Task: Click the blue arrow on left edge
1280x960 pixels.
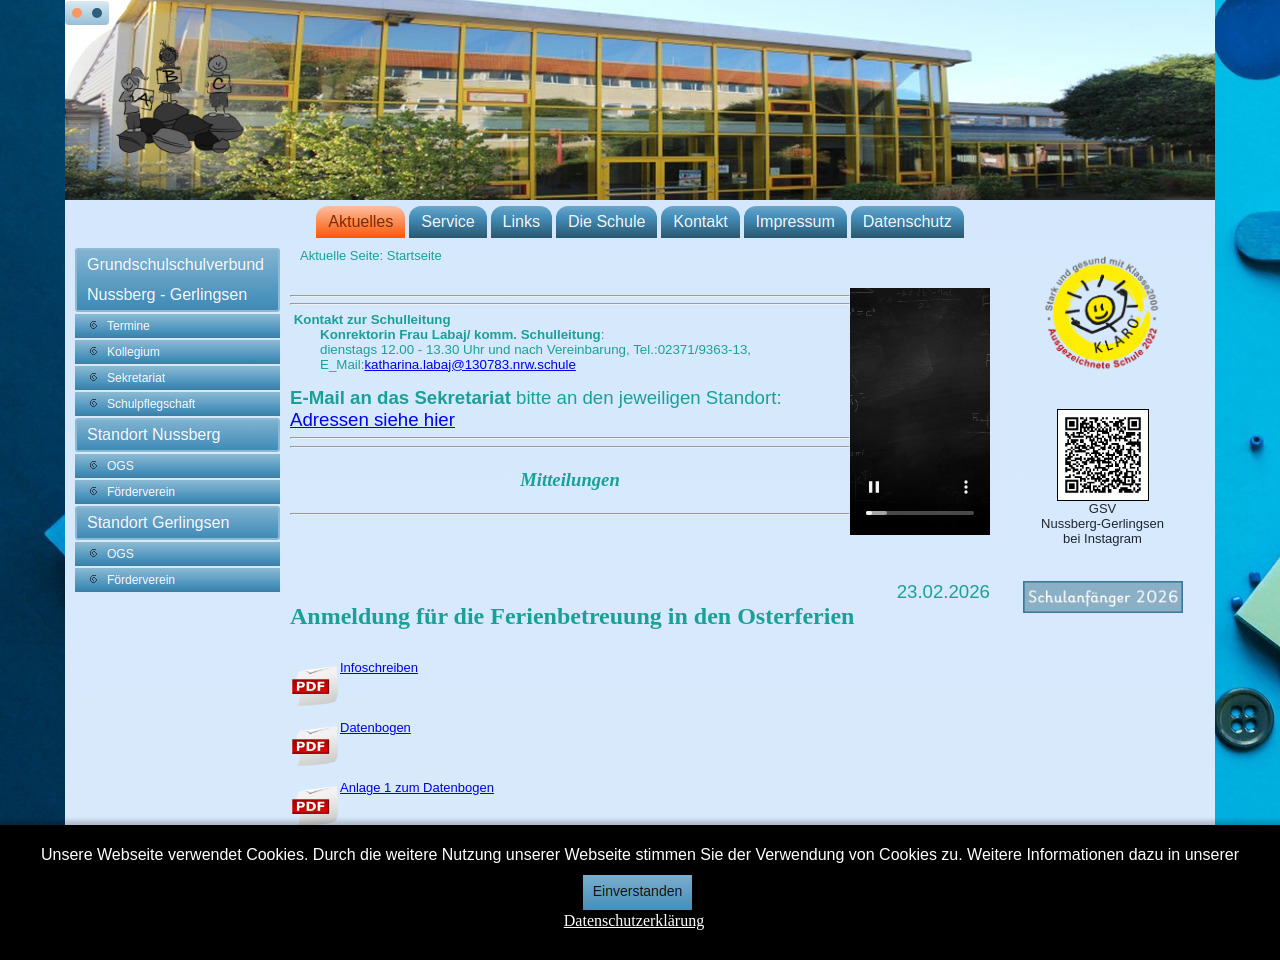Action: click(54, 535)
